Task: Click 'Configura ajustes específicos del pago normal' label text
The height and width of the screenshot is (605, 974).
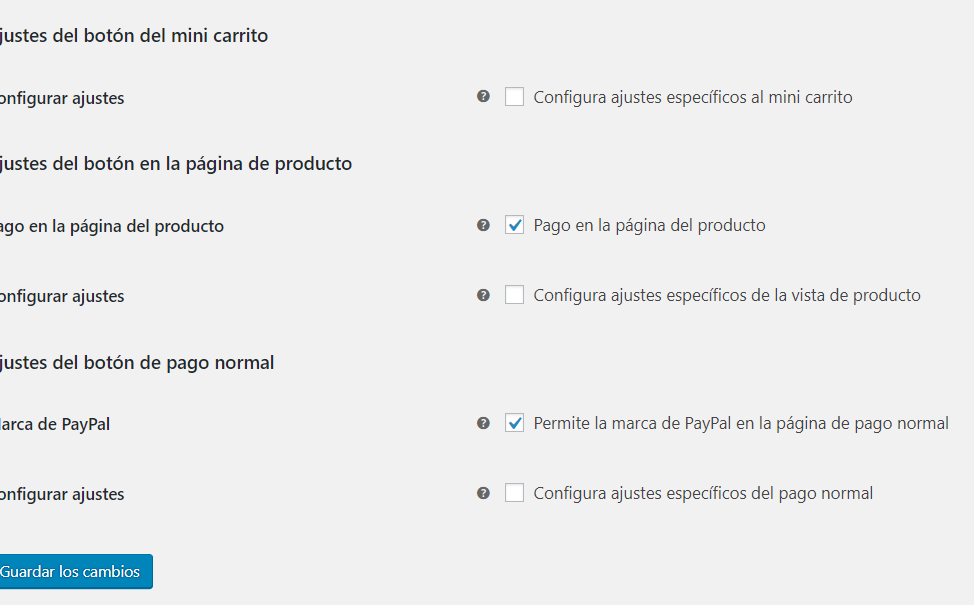Action: 703,493
